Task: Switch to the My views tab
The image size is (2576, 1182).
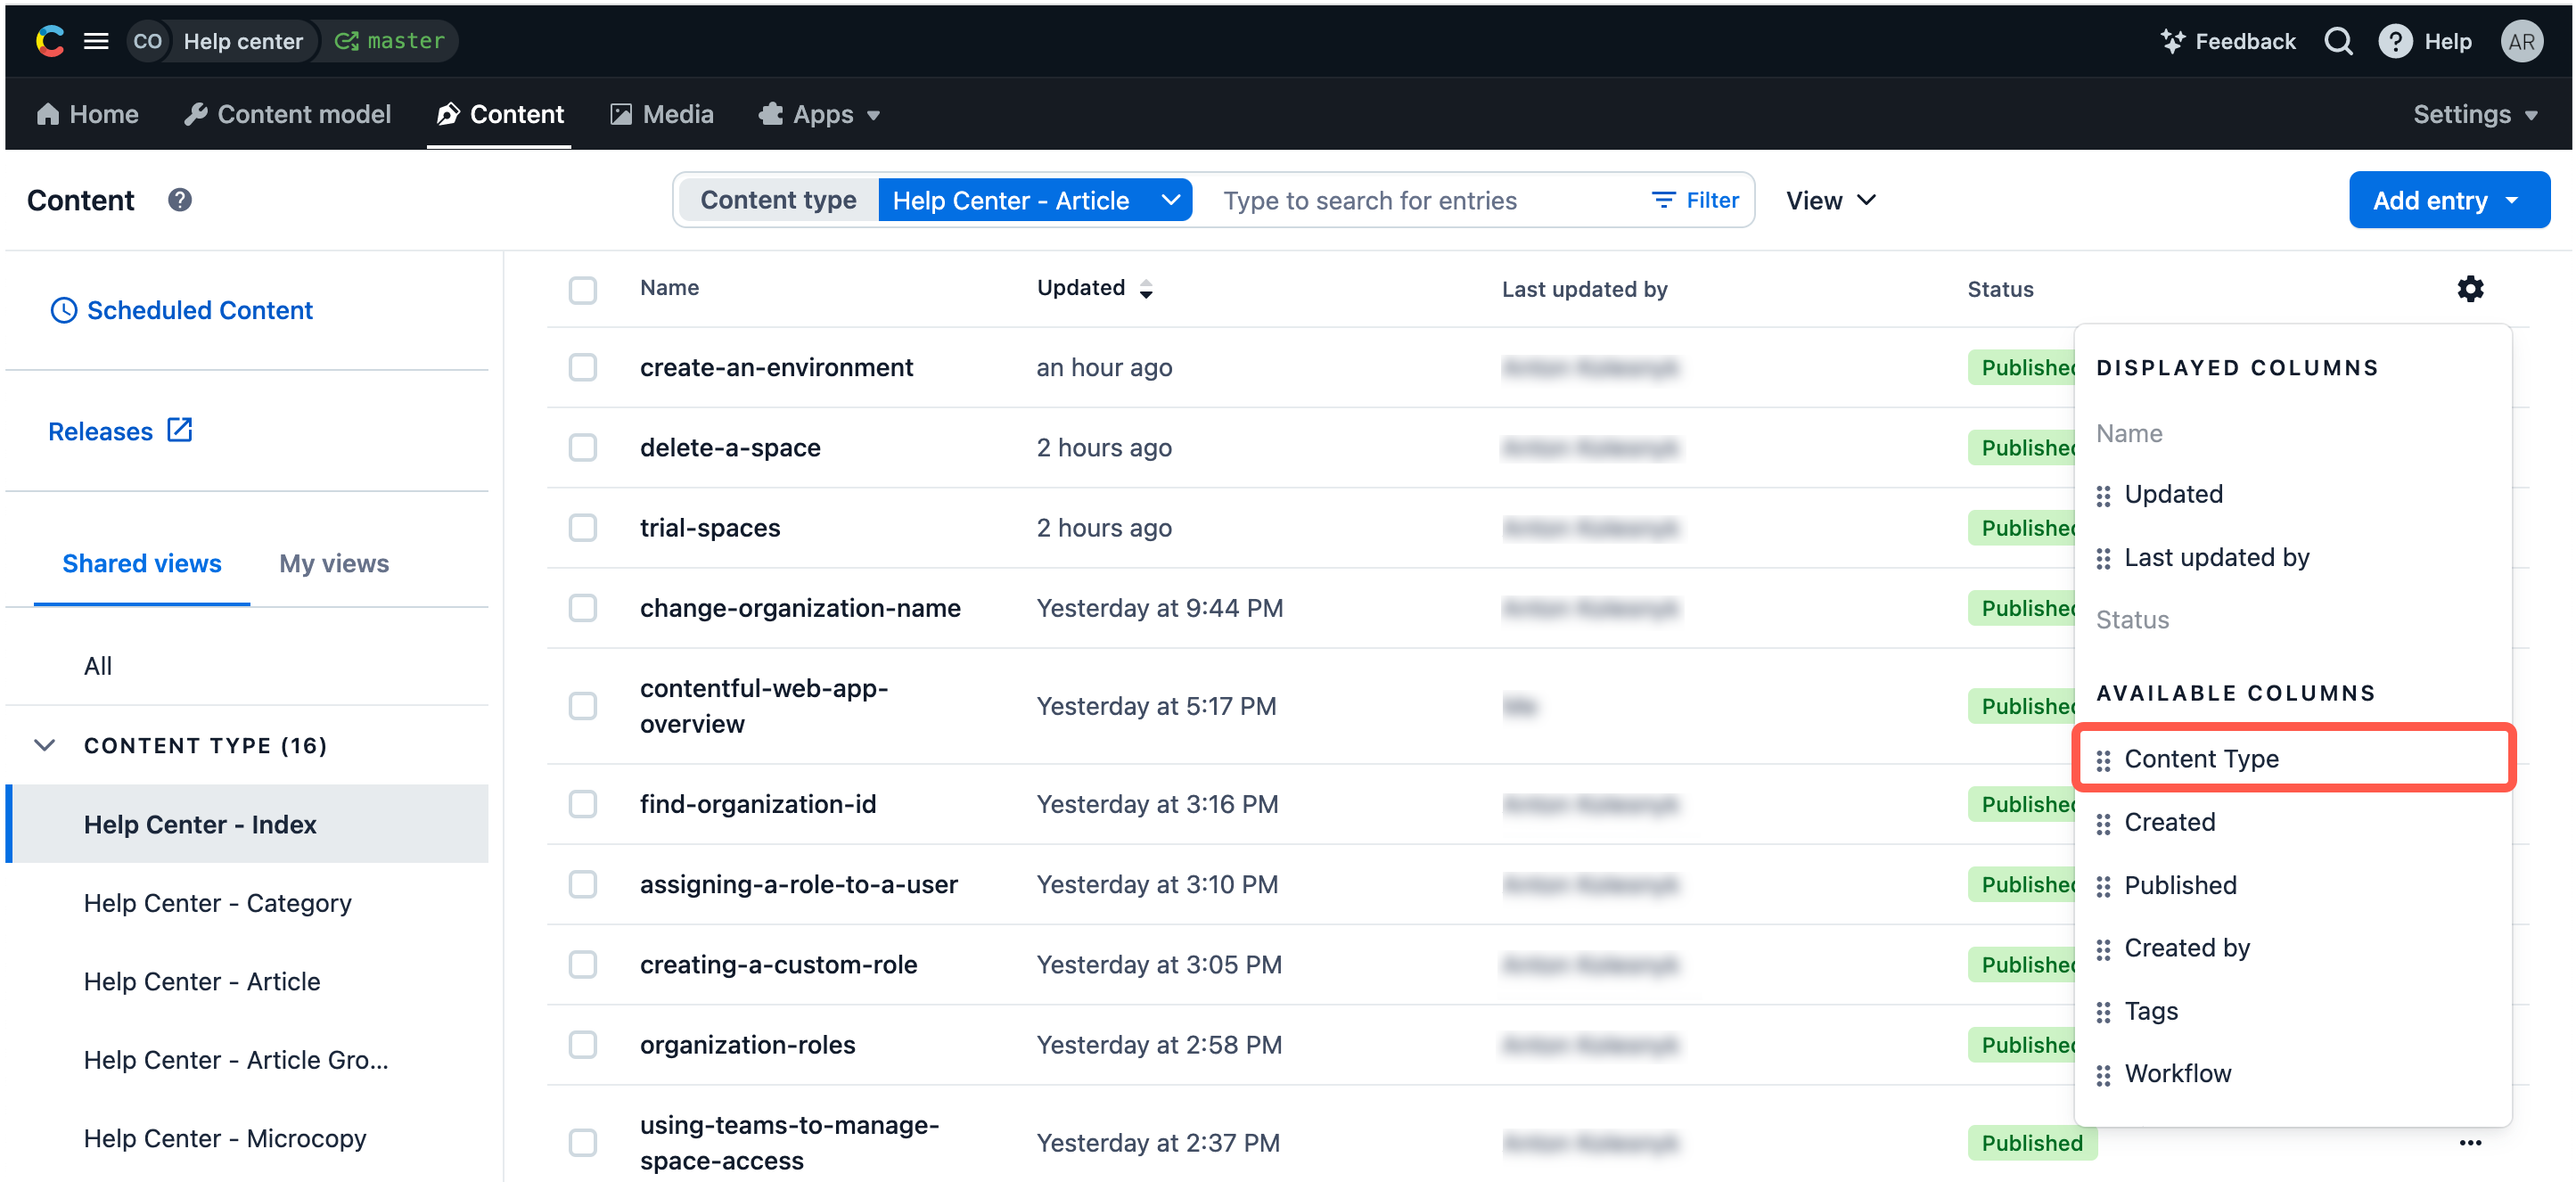Action: tap(334, 563)
